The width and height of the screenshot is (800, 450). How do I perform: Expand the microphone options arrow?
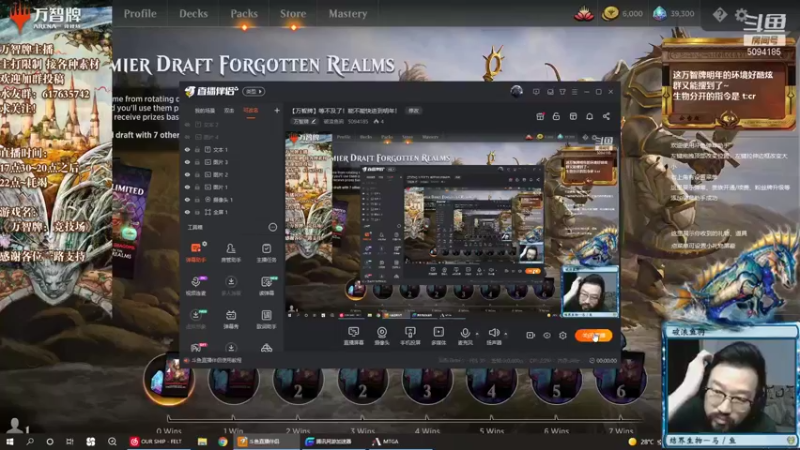coord(477,334)
